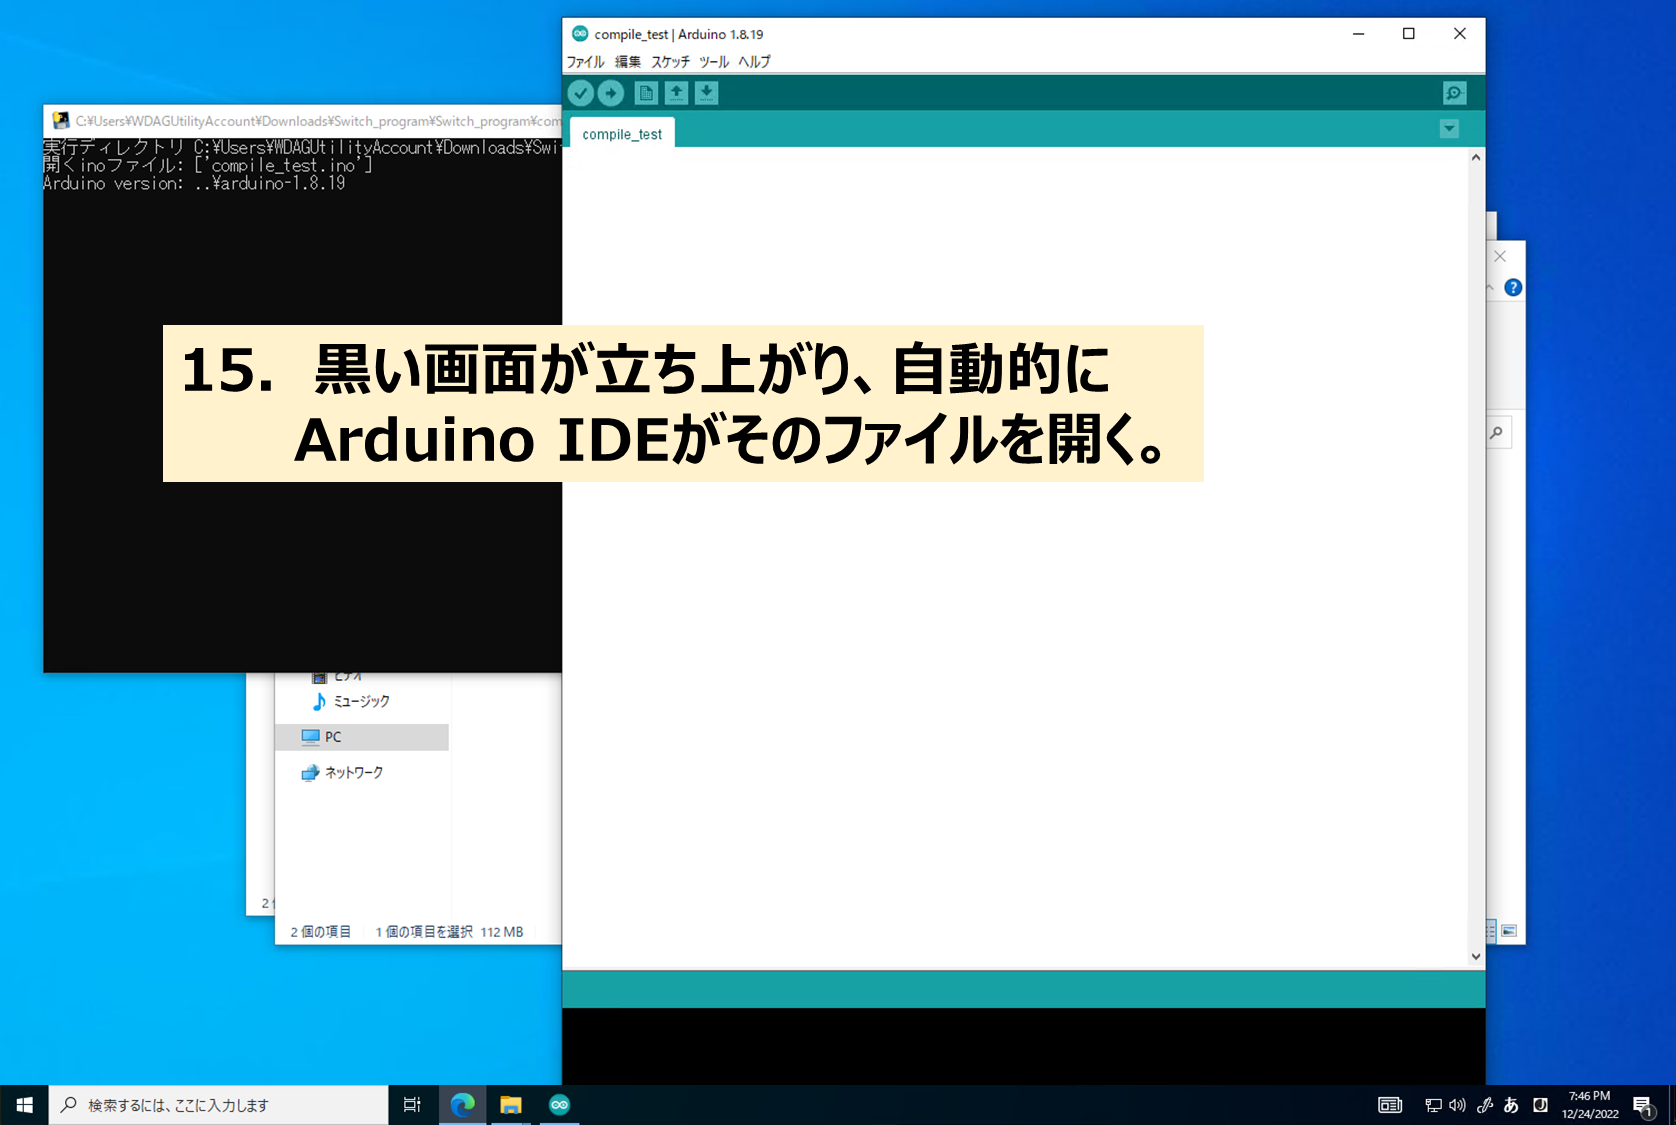Viewport: 1676px width, 1125px height.
Task: Click the taskbar clock showing 7:46 PM
Action: pos(1590,1105)
